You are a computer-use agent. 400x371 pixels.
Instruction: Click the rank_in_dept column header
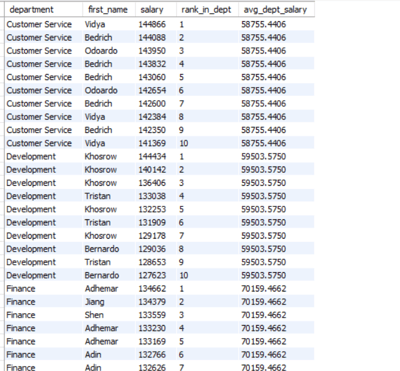[x=206, y=10]
